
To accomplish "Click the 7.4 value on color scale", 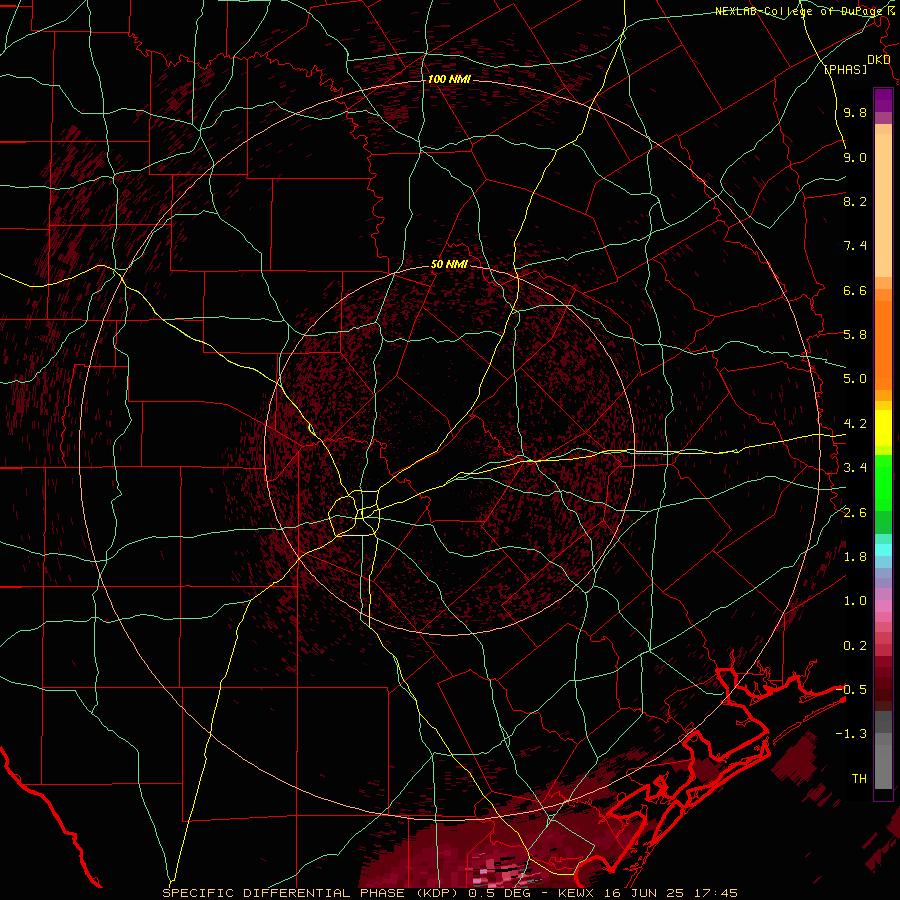I will point(855,246).
